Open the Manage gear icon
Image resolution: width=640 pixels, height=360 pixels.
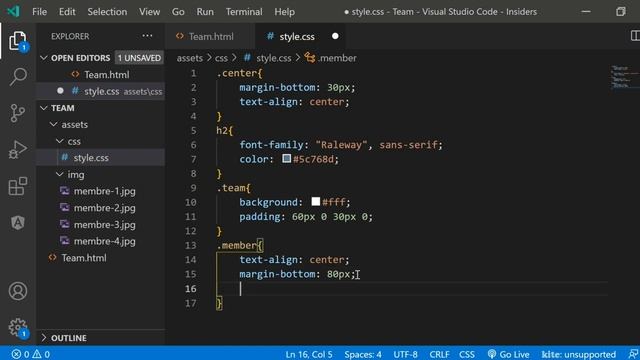click(x=18, y=327)
